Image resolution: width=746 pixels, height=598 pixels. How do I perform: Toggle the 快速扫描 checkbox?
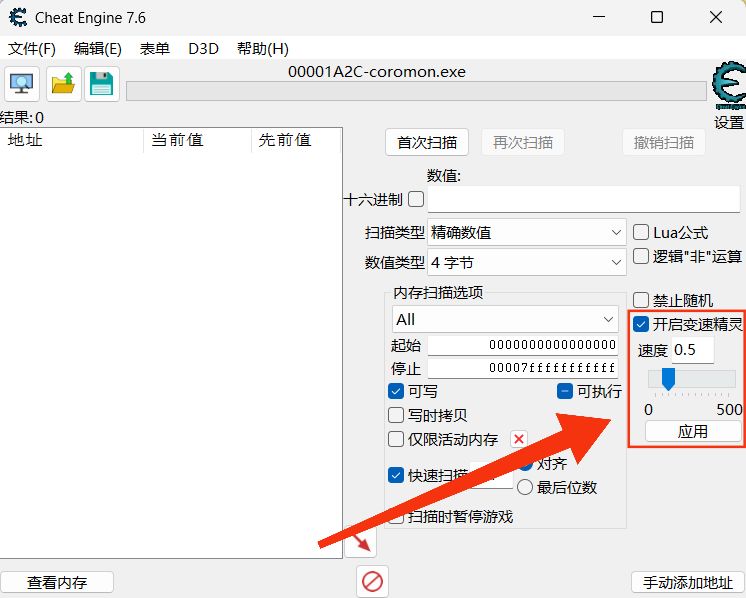[x=396, y=475]
